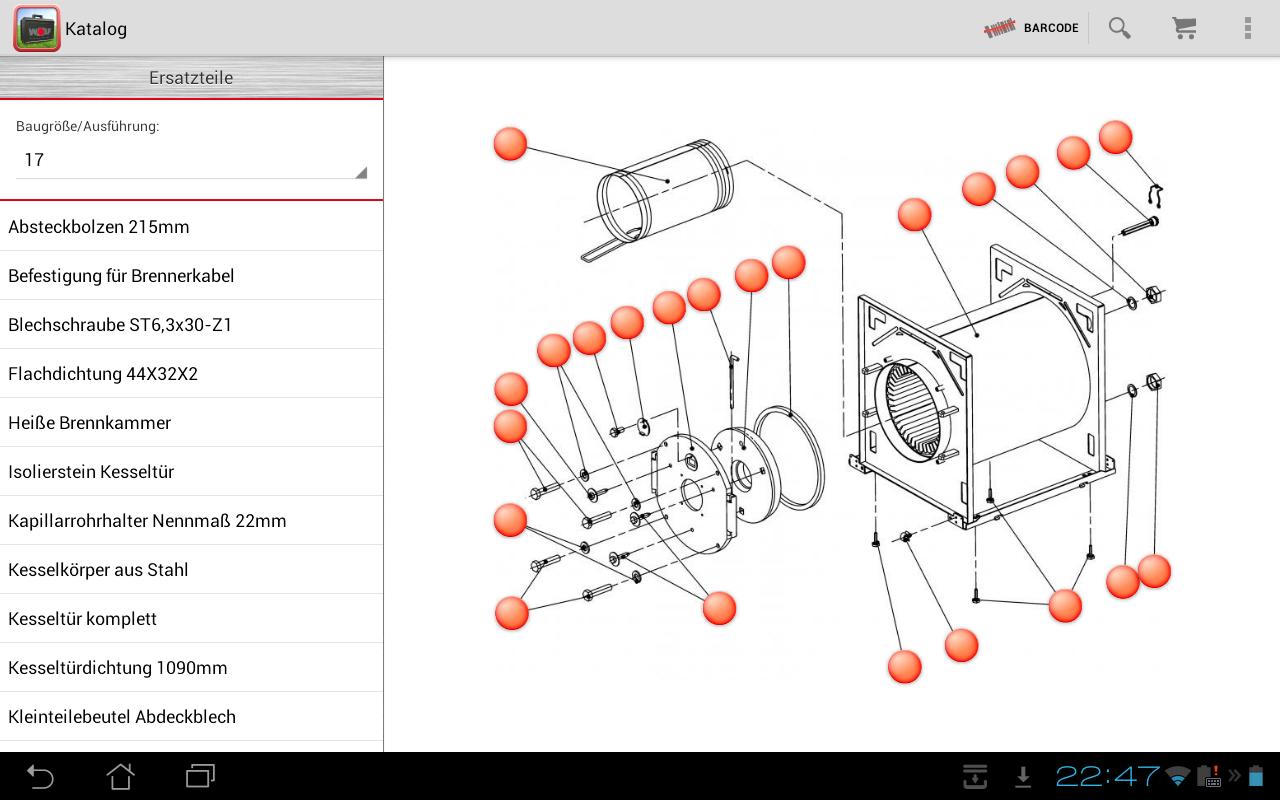Image resolution: width=1280 pixels, height=800 pixels.
Task: Tap red marker pointing to the cylindrical chamber
Action: [x=510, y=144]
